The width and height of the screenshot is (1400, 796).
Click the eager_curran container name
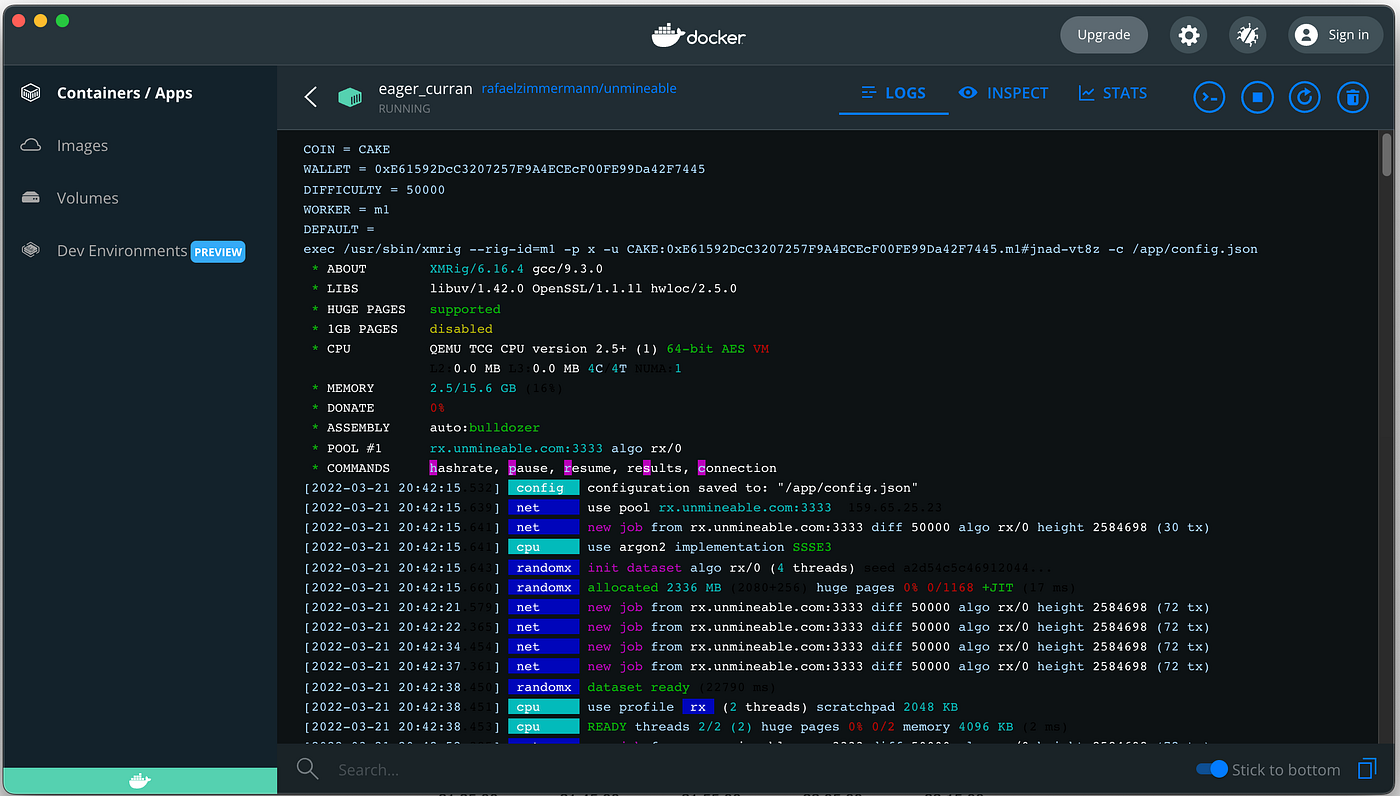point(425,88)
